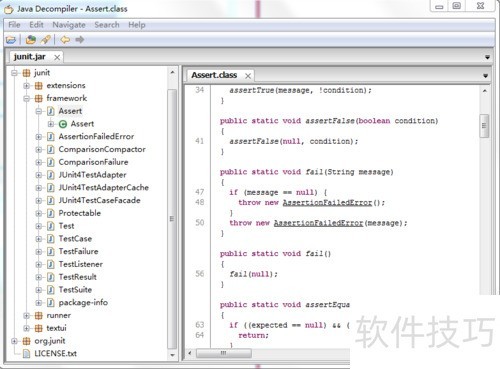Image resolution: width=500 pixels, height=369 pixels.
Task: Select JUnit4TestAdapterCache in the tree
Action: [104, 188]
